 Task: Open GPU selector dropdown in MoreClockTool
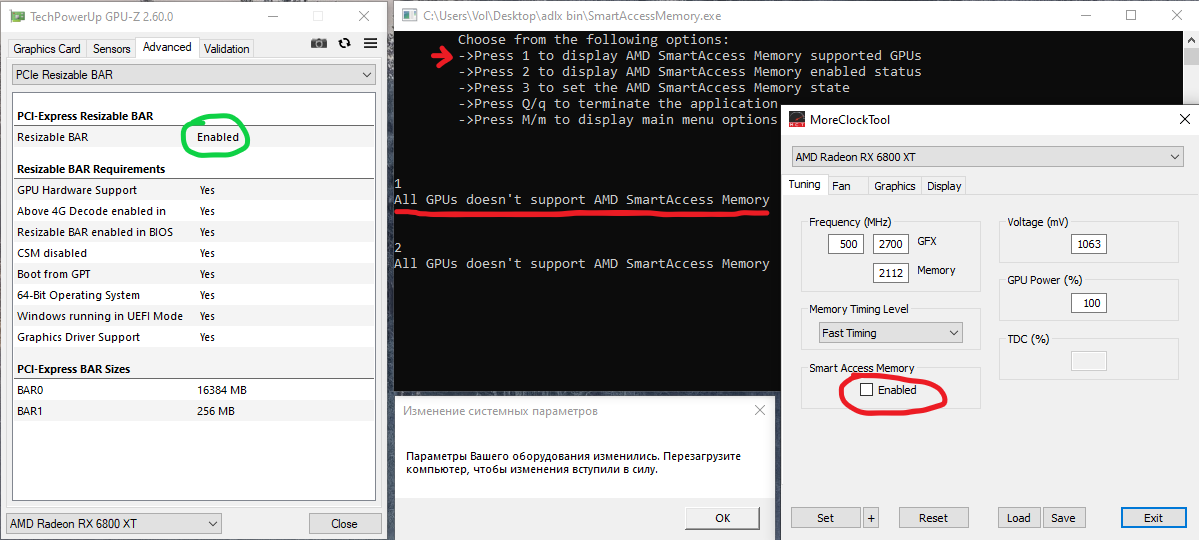tap(988, 157)
